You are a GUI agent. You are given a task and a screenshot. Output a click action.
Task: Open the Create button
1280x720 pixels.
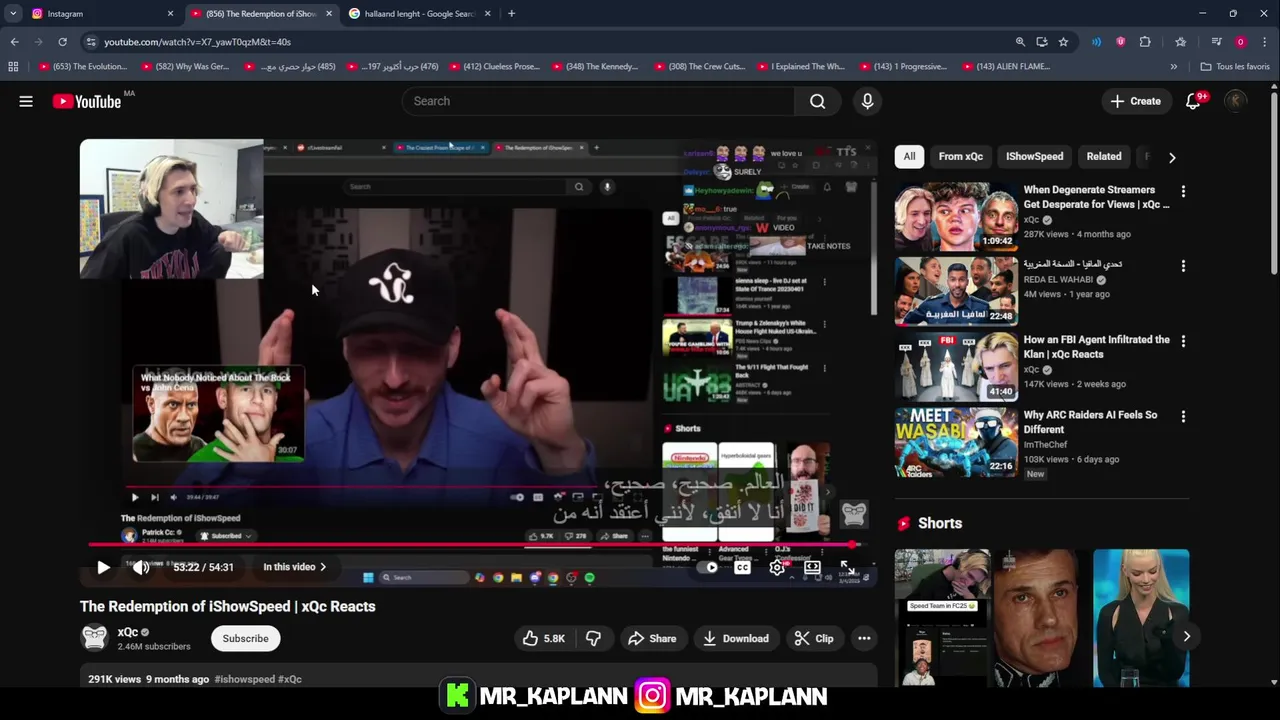(1135, 101)
